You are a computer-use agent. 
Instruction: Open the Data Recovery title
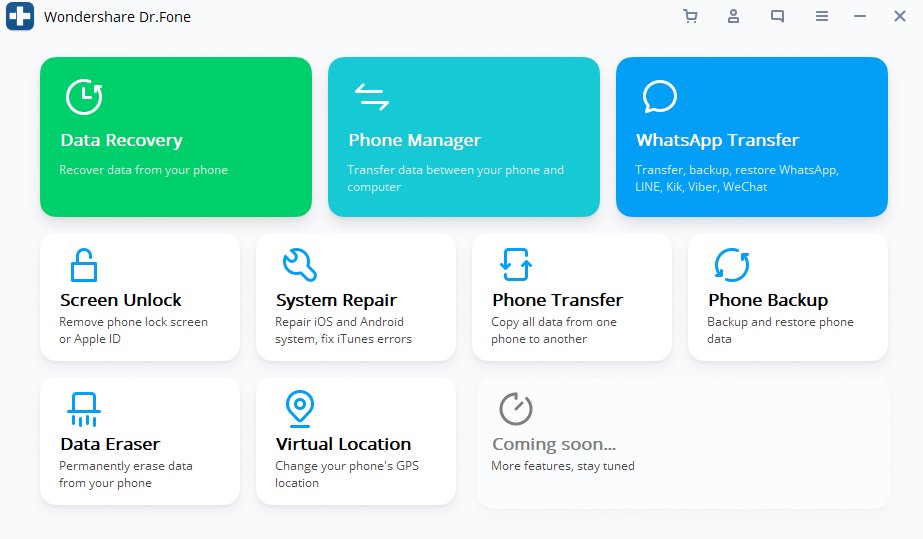click(x=121, y=140)
